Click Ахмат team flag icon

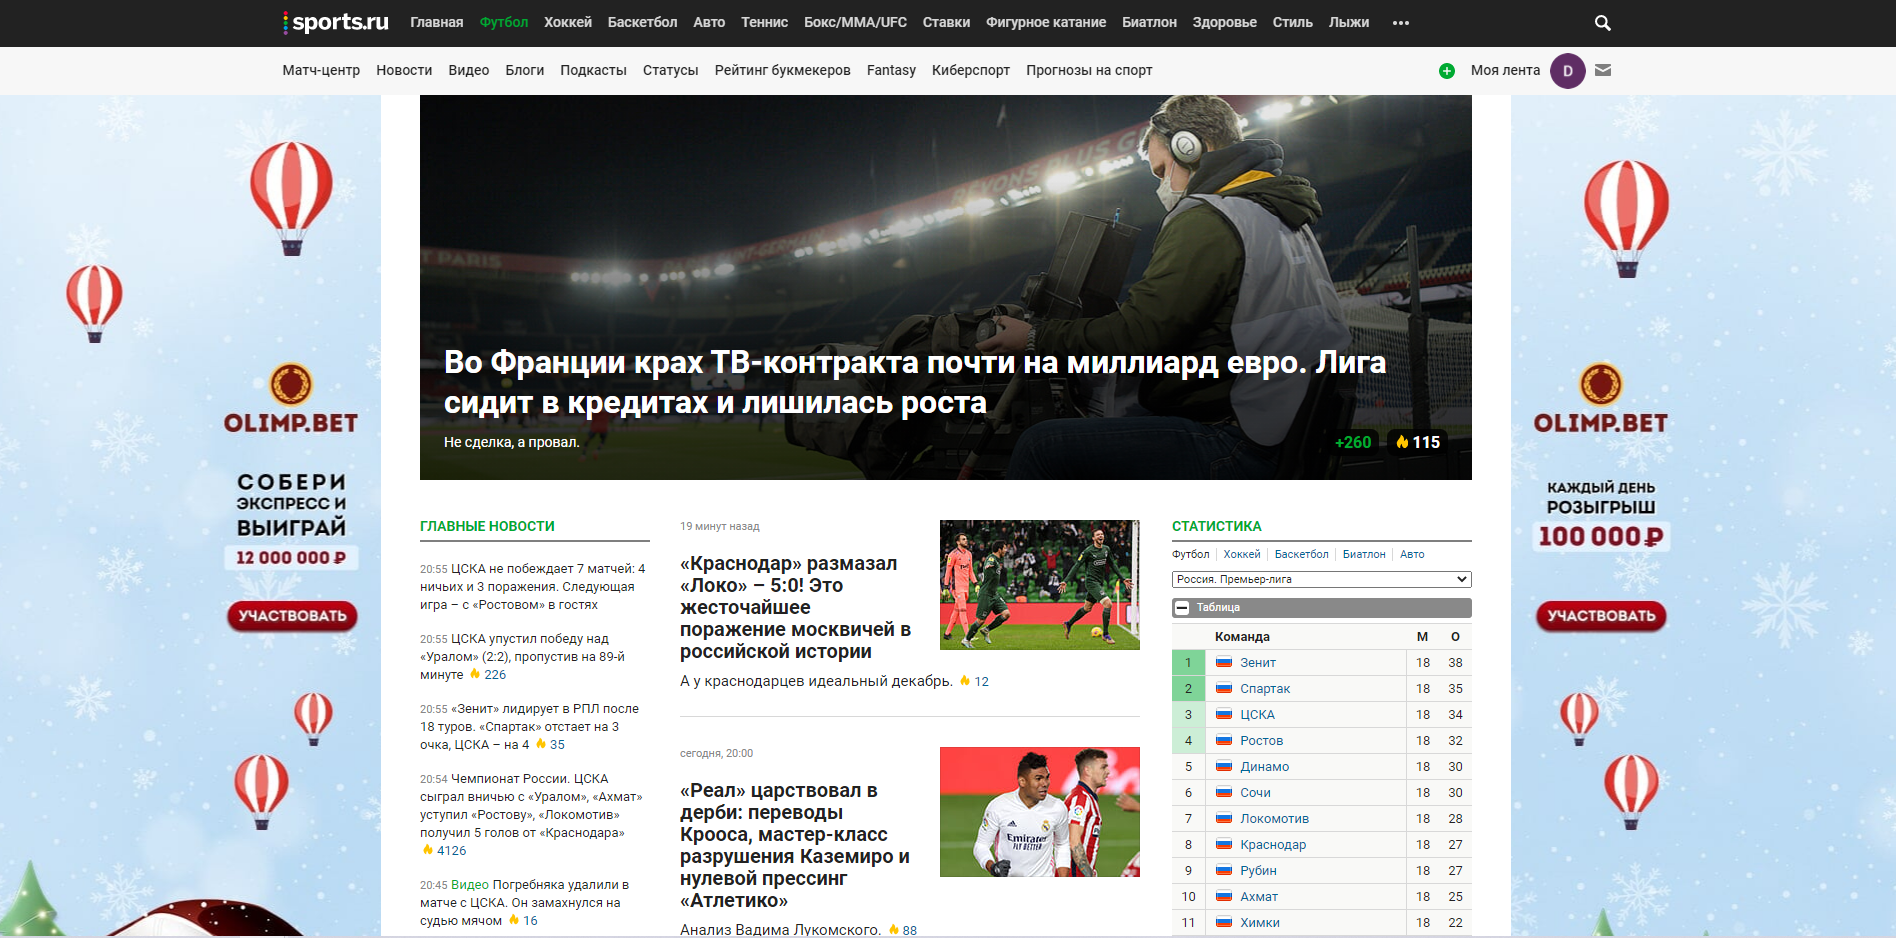pyautogui.click(x=1223, y=896)
